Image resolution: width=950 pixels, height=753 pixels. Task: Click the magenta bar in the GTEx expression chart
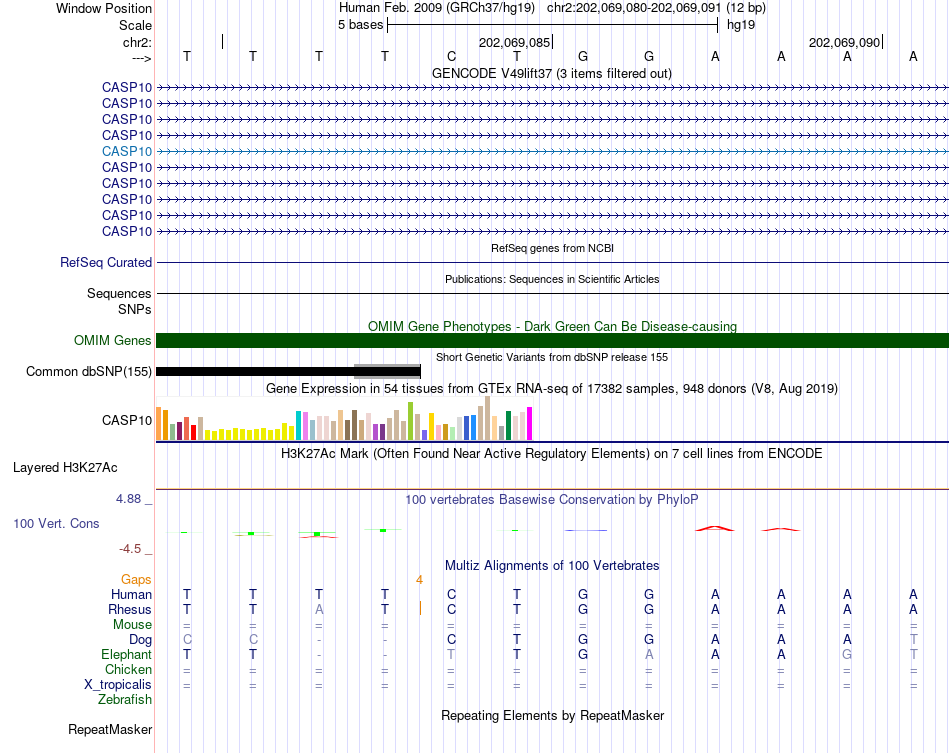(x=530, y=423)
